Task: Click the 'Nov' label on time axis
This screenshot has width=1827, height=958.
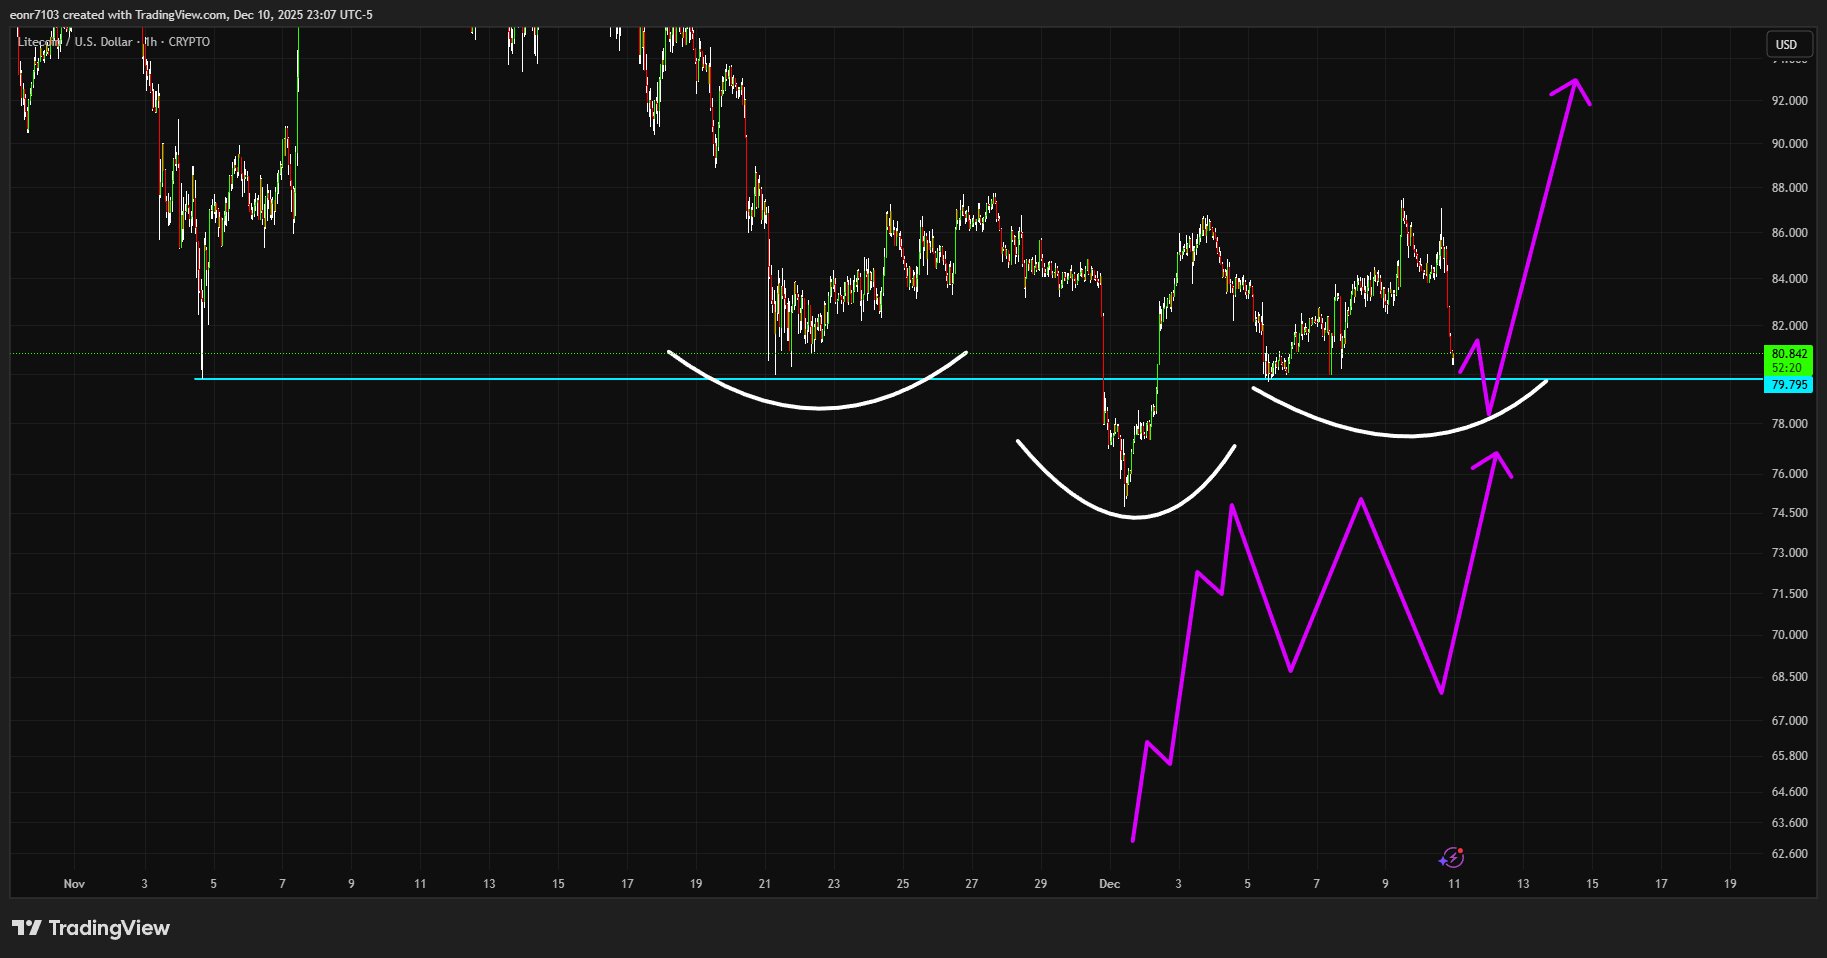Action: coord(74,884)
